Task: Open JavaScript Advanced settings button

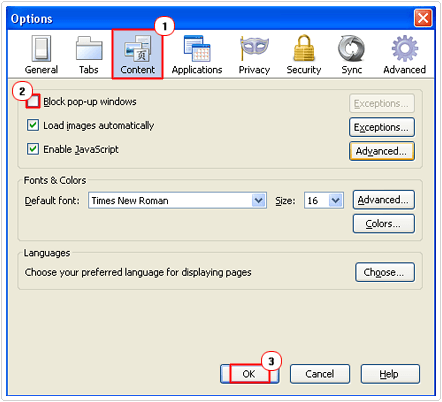Action: pyautogui.click(x=382, y=151)
